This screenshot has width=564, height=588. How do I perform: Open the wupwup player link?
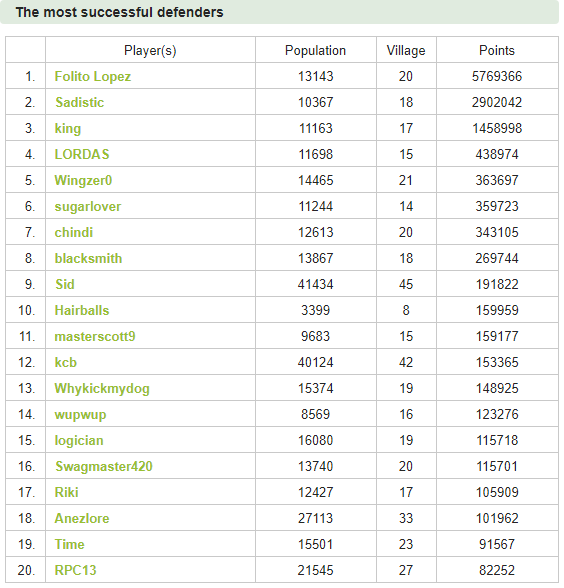coord(80,415)
